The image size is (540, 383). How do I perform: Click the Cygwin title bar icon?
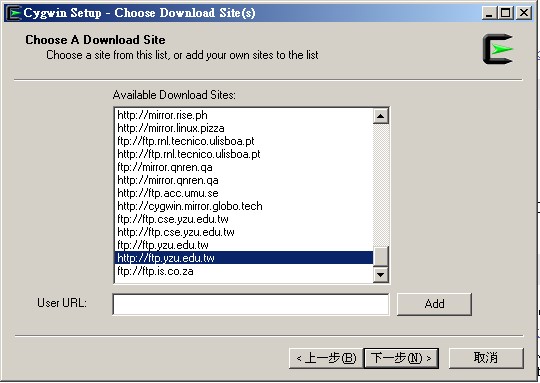click(x=14, y=13)
